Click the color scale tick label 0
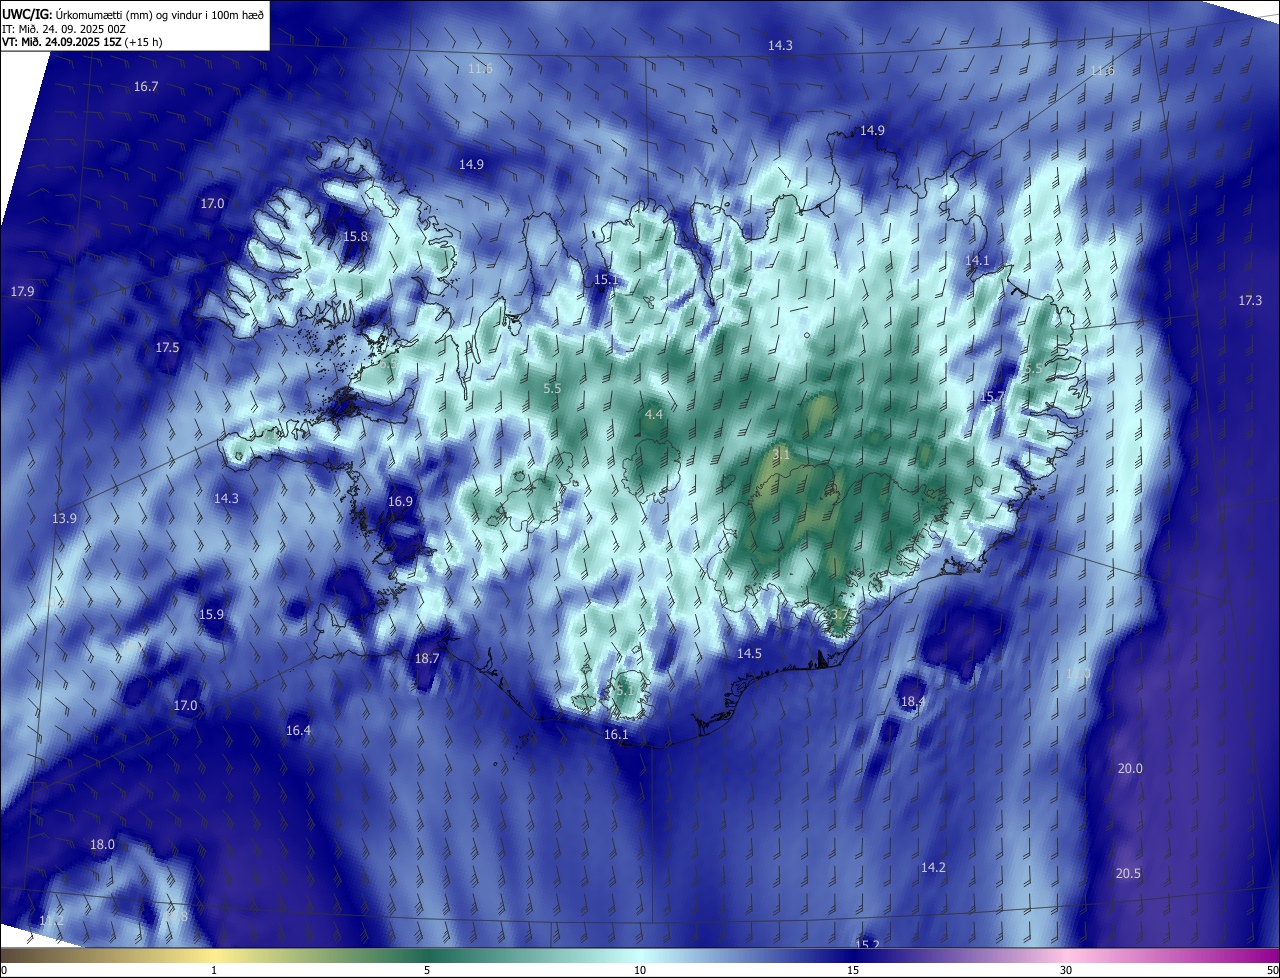Screen dimensions: 1280x978 point(3,971)
